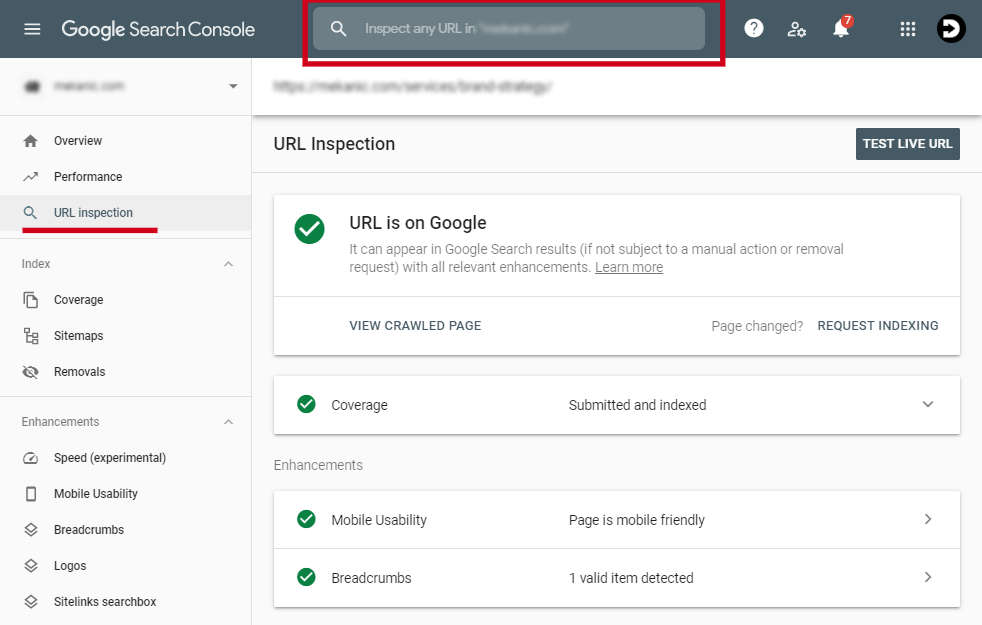Click the '1 valid item detected' text
982x625 pixels.
point(631,578)
